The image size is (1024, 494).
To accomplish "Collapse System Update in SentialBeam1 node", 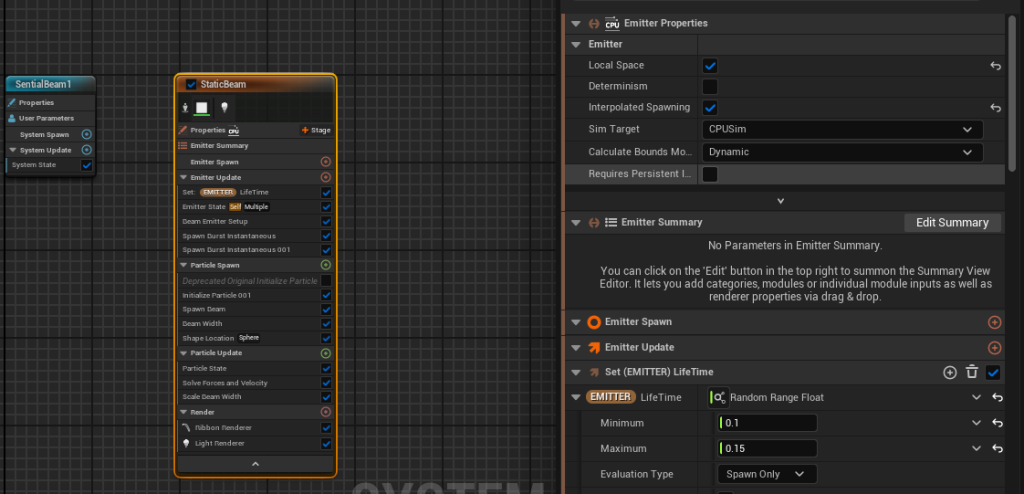I will [x=12, y=150].
